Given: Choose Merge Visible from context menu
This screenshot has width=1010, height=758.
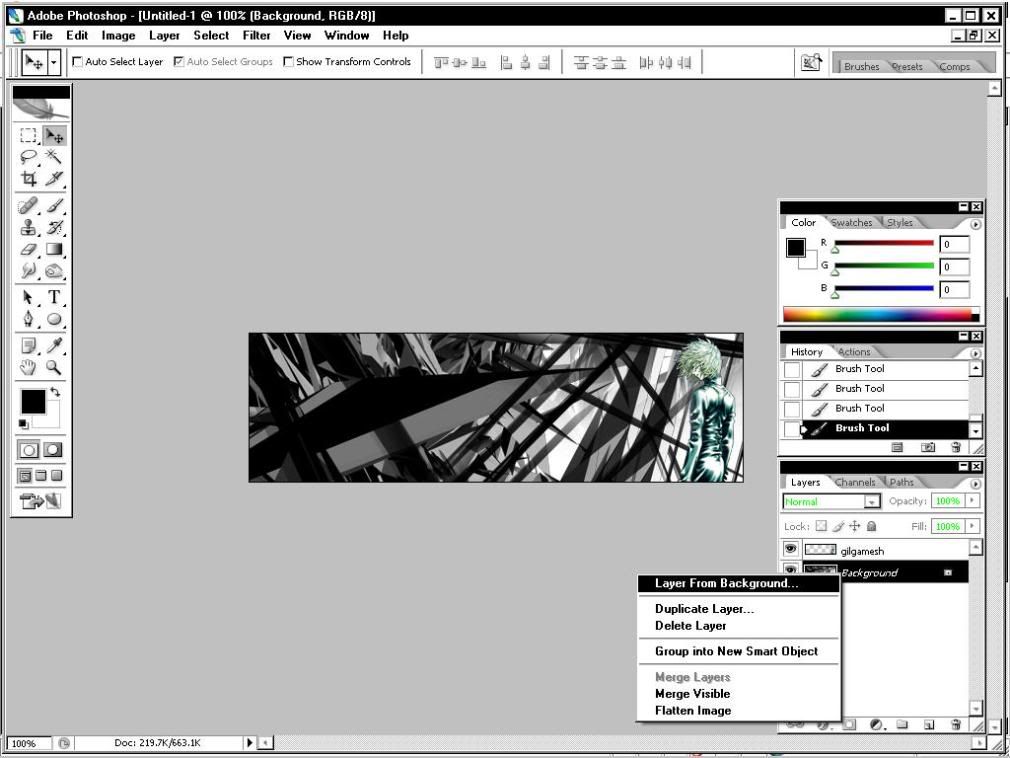Looking at the screenshot, I should [739, 694].
